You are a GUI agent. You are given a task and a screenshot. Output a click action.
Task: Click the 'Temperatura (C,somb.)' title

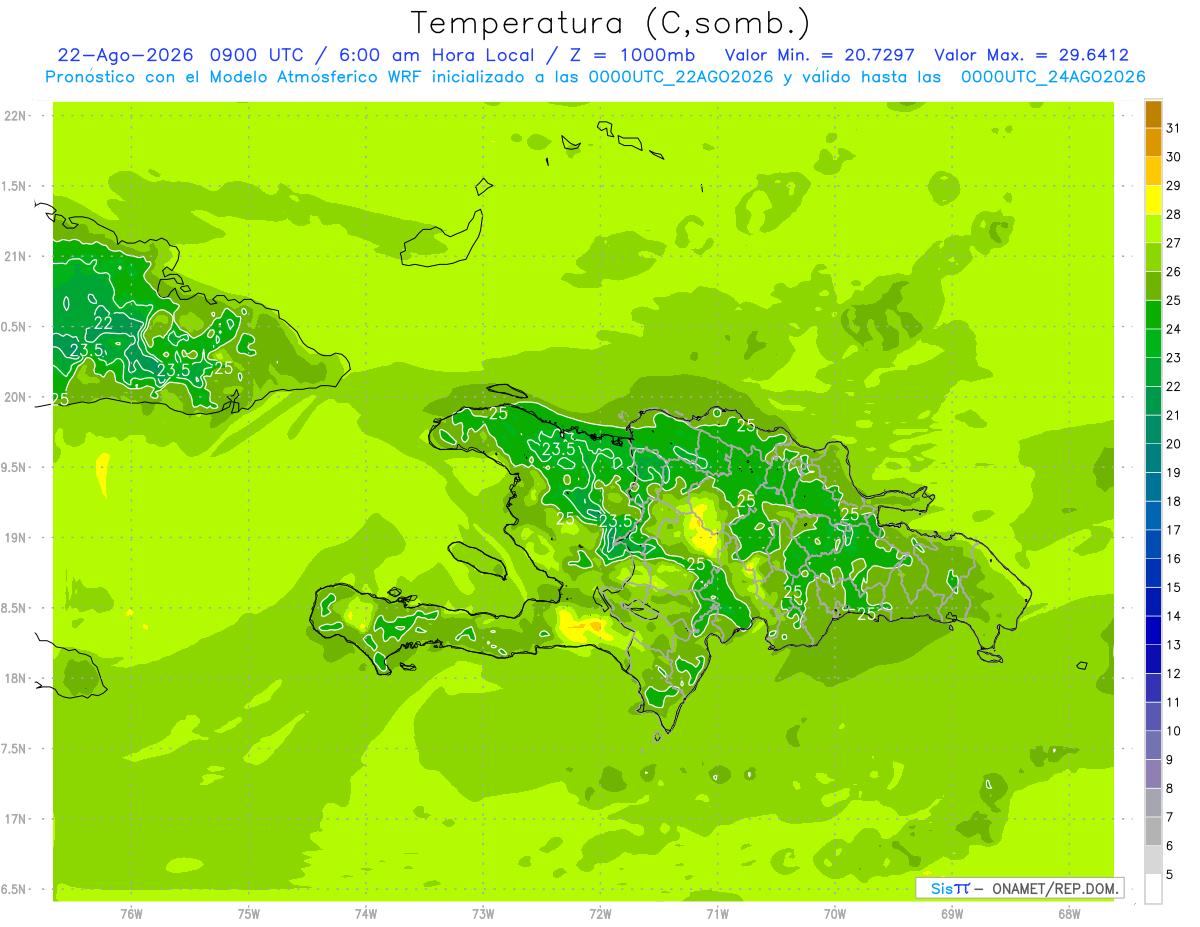point(610,22)
